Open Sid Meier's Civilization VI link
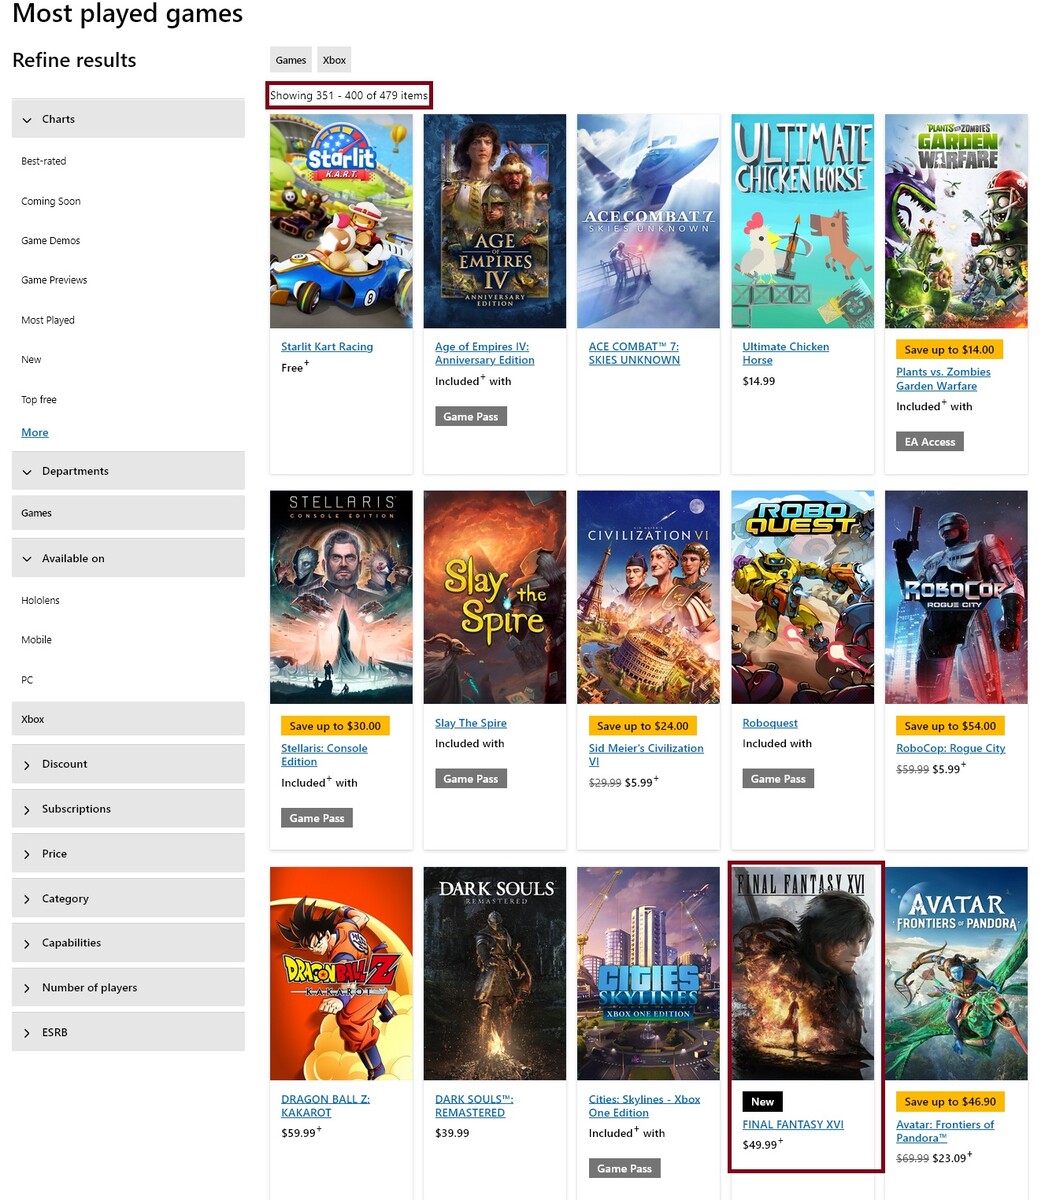Viewport: 1045px width, 1200px height. 646,755
